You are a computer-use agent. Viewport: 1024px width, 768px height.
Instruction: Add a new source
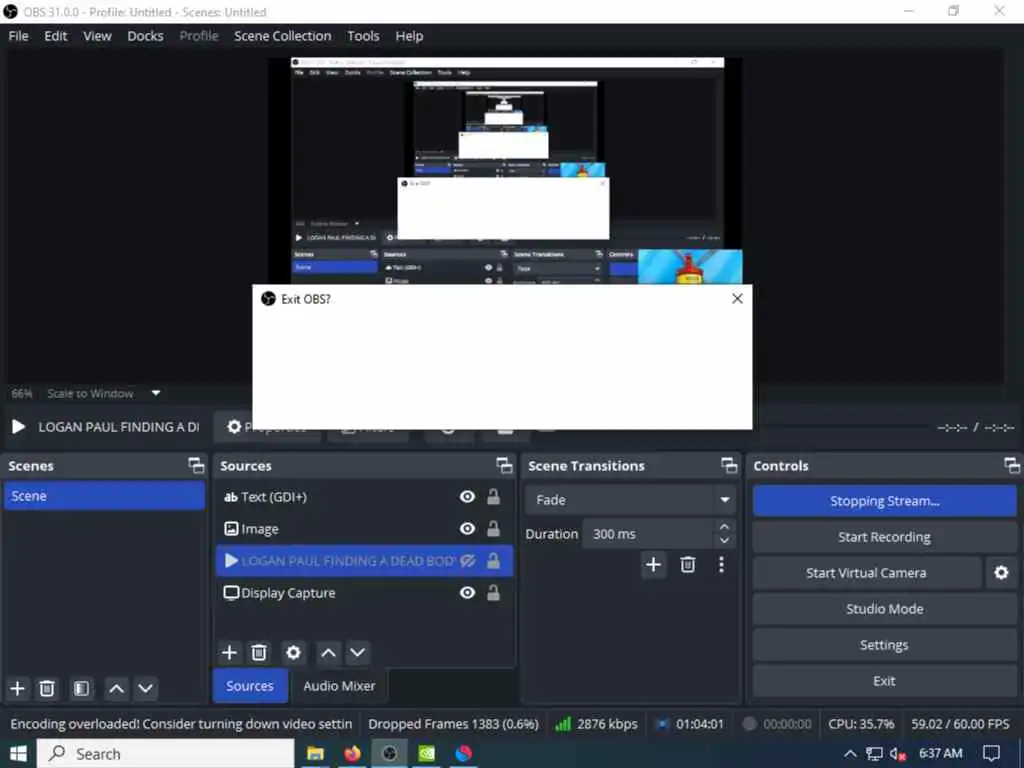coord(229,652)
